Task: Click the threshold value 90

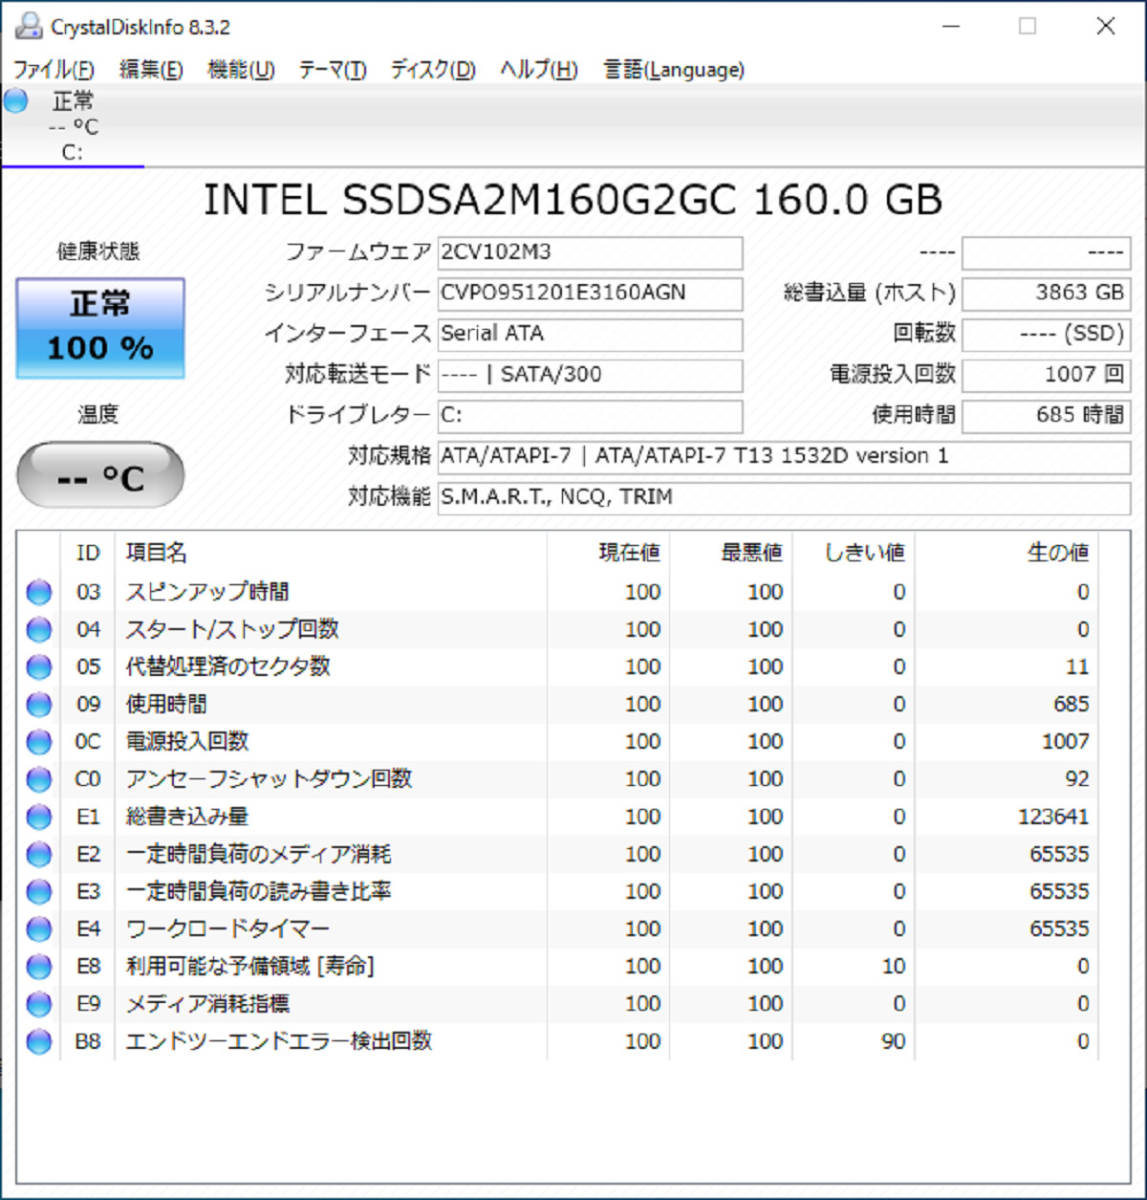Action: 893,1042
